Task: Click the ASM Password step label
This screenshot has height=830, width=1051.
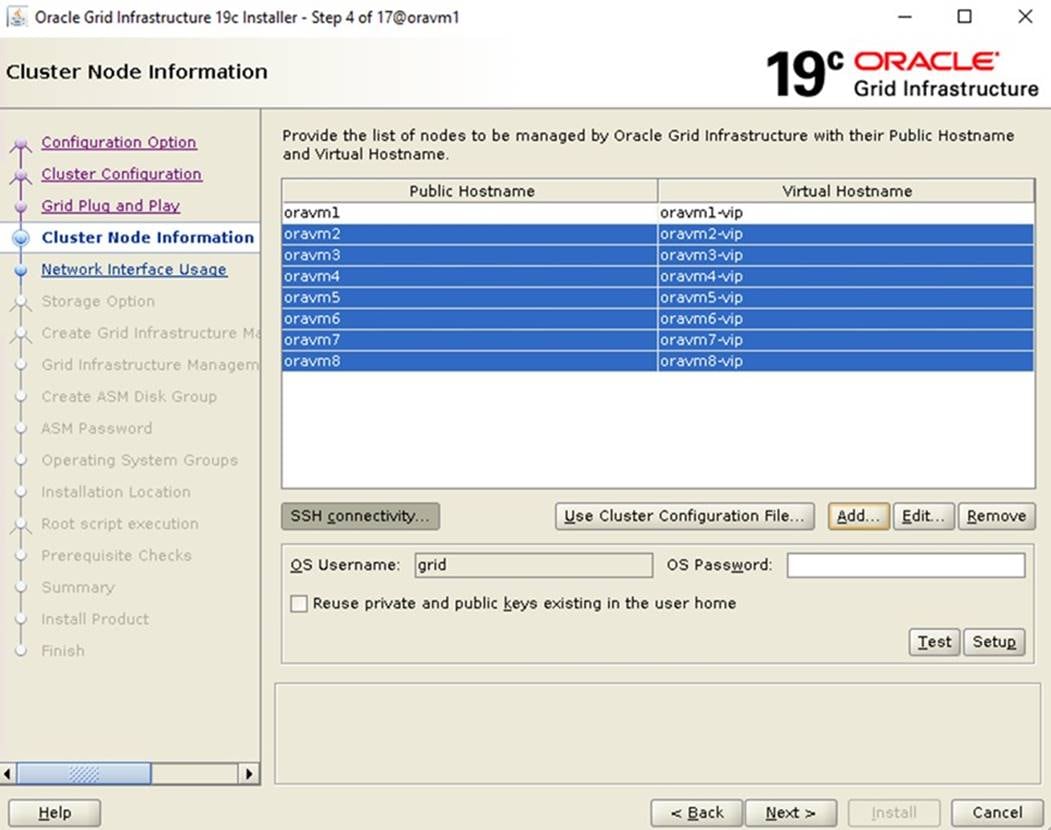Action: [x=97, y=428]
